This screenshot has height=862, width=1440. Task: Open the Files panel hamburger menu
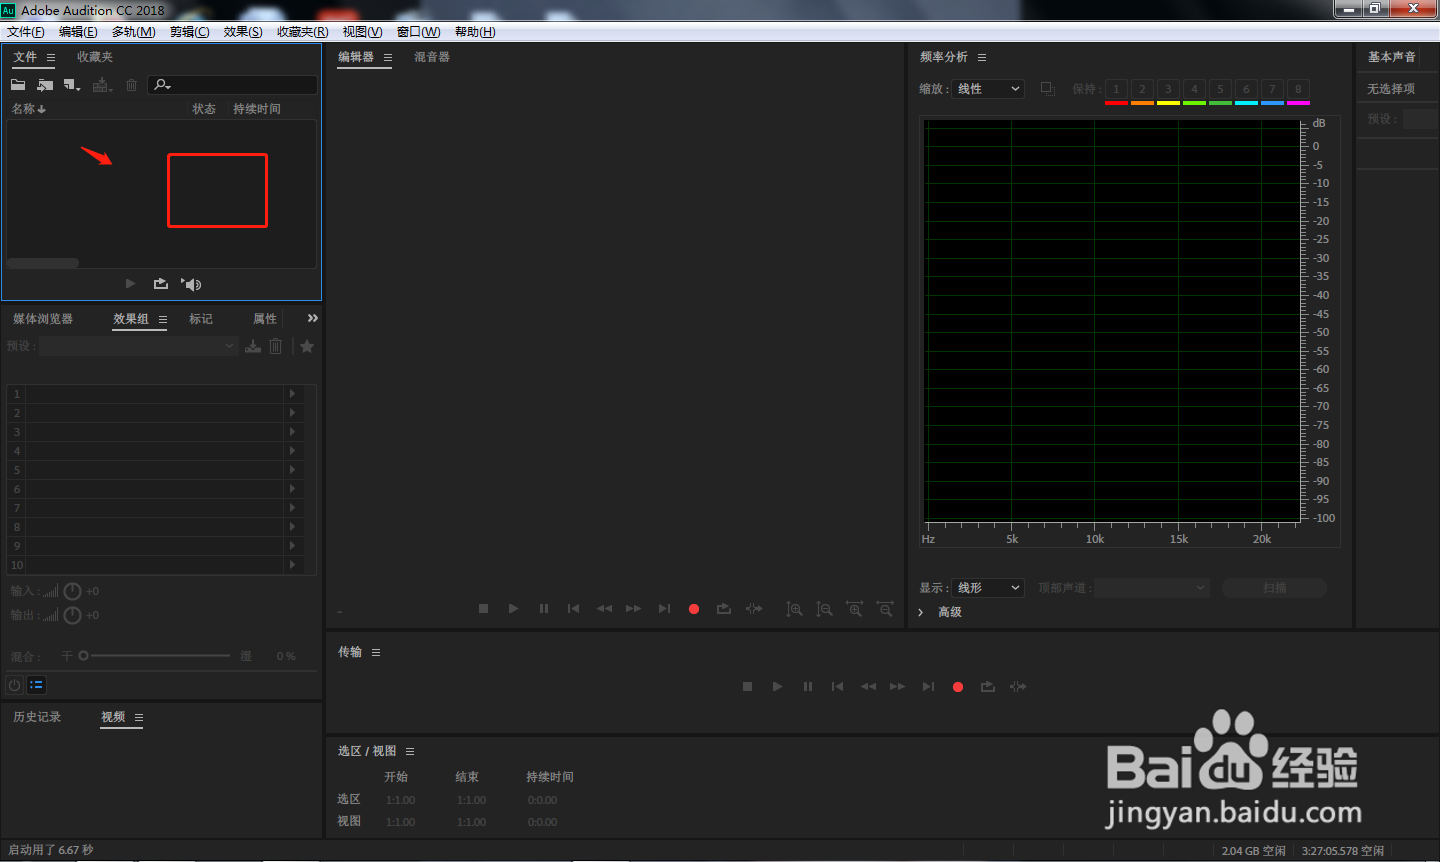[x=51, y=58]
